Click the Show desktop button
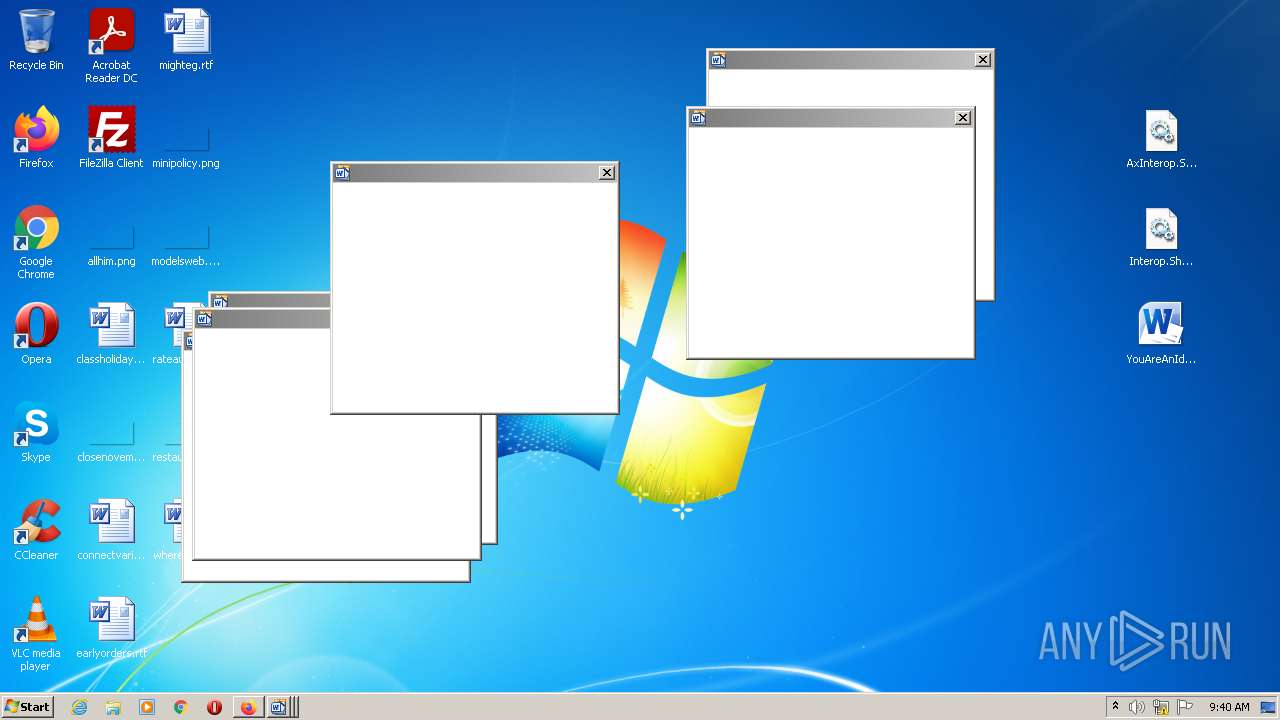The width and height of the screenshot is (1280, 720). (1269, 707)
